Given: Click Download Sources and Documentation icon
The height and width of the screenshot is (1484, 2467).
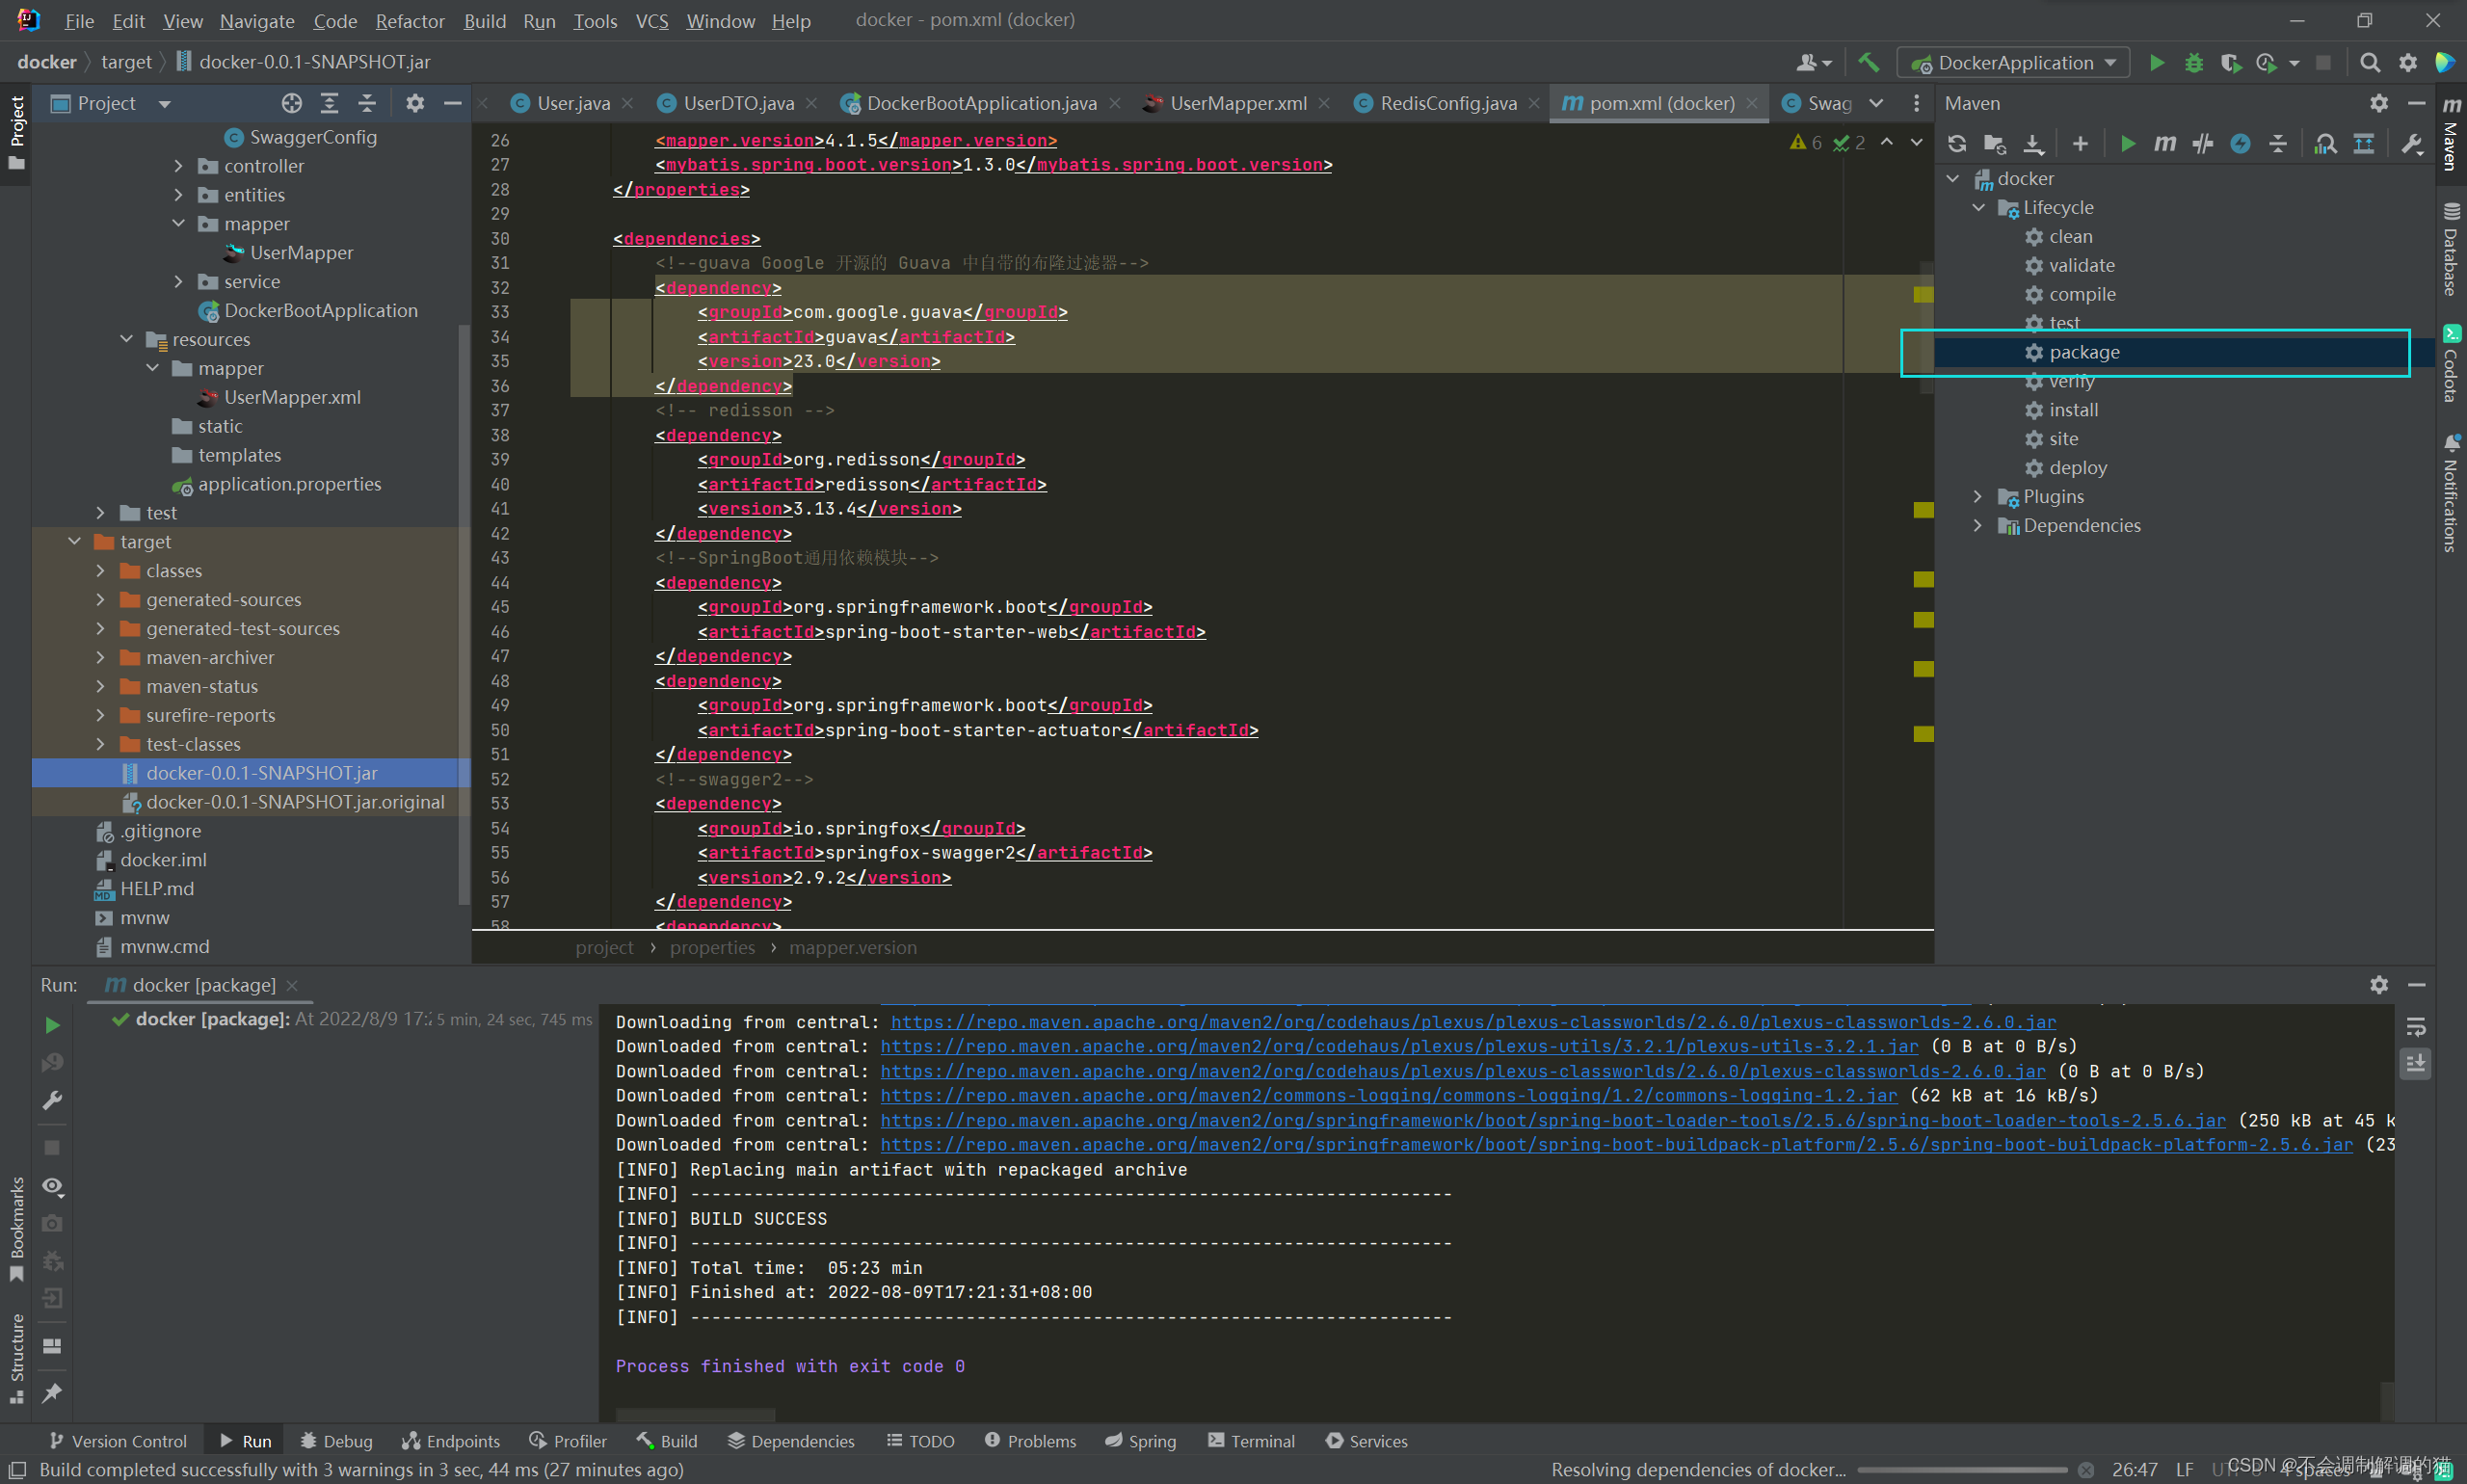Looking at the screenshot, I should pyautogui.click(x=2033, y=144).
